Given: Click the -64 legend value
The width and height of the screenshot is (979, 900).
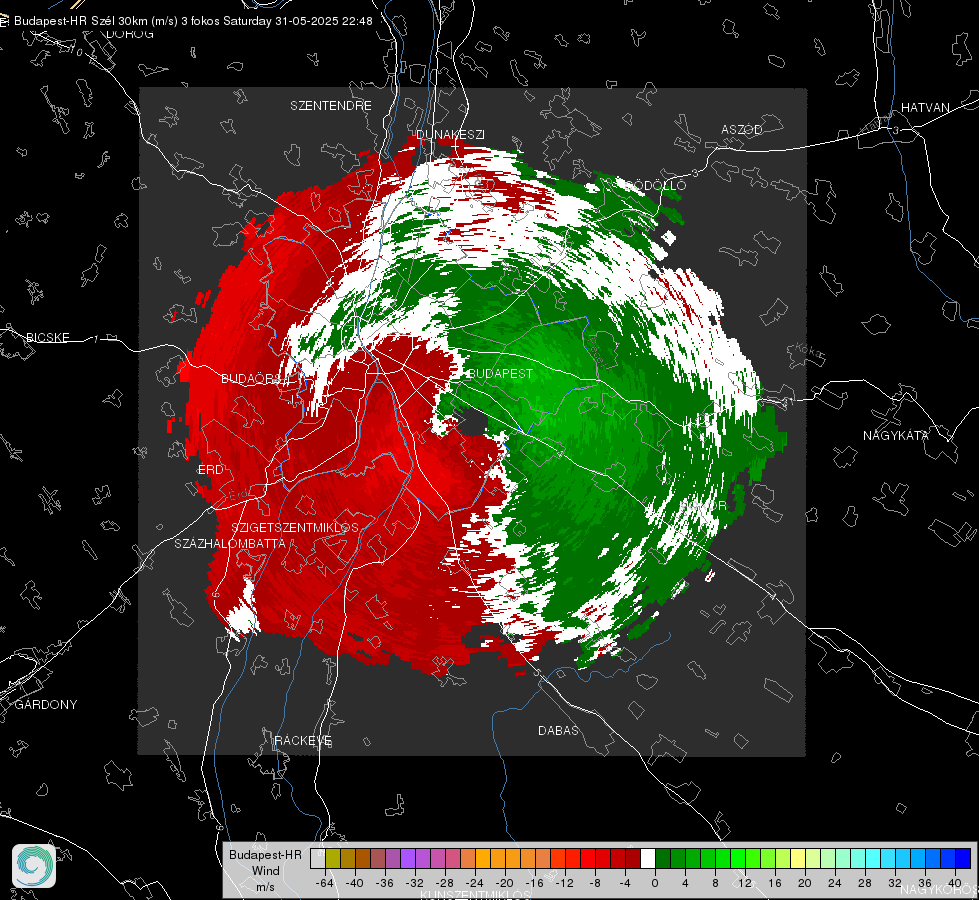Looking at the screenshot, I should (x=325, y=883).
